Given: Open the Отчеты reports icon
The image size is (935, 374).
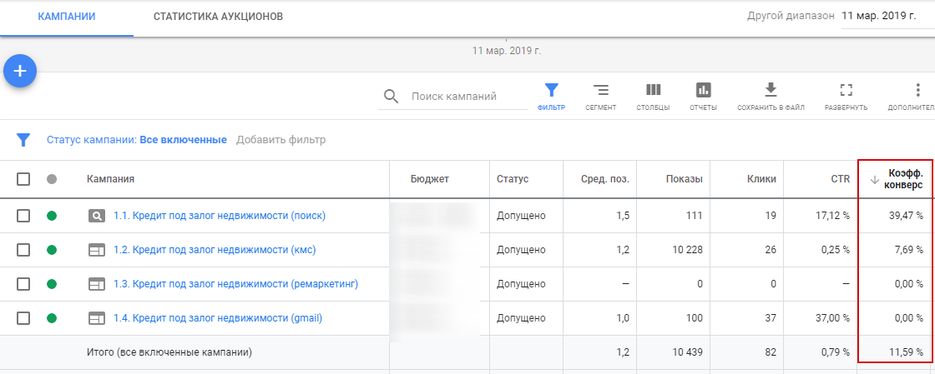Looking at the screenshot, I should tap(703, 90).
